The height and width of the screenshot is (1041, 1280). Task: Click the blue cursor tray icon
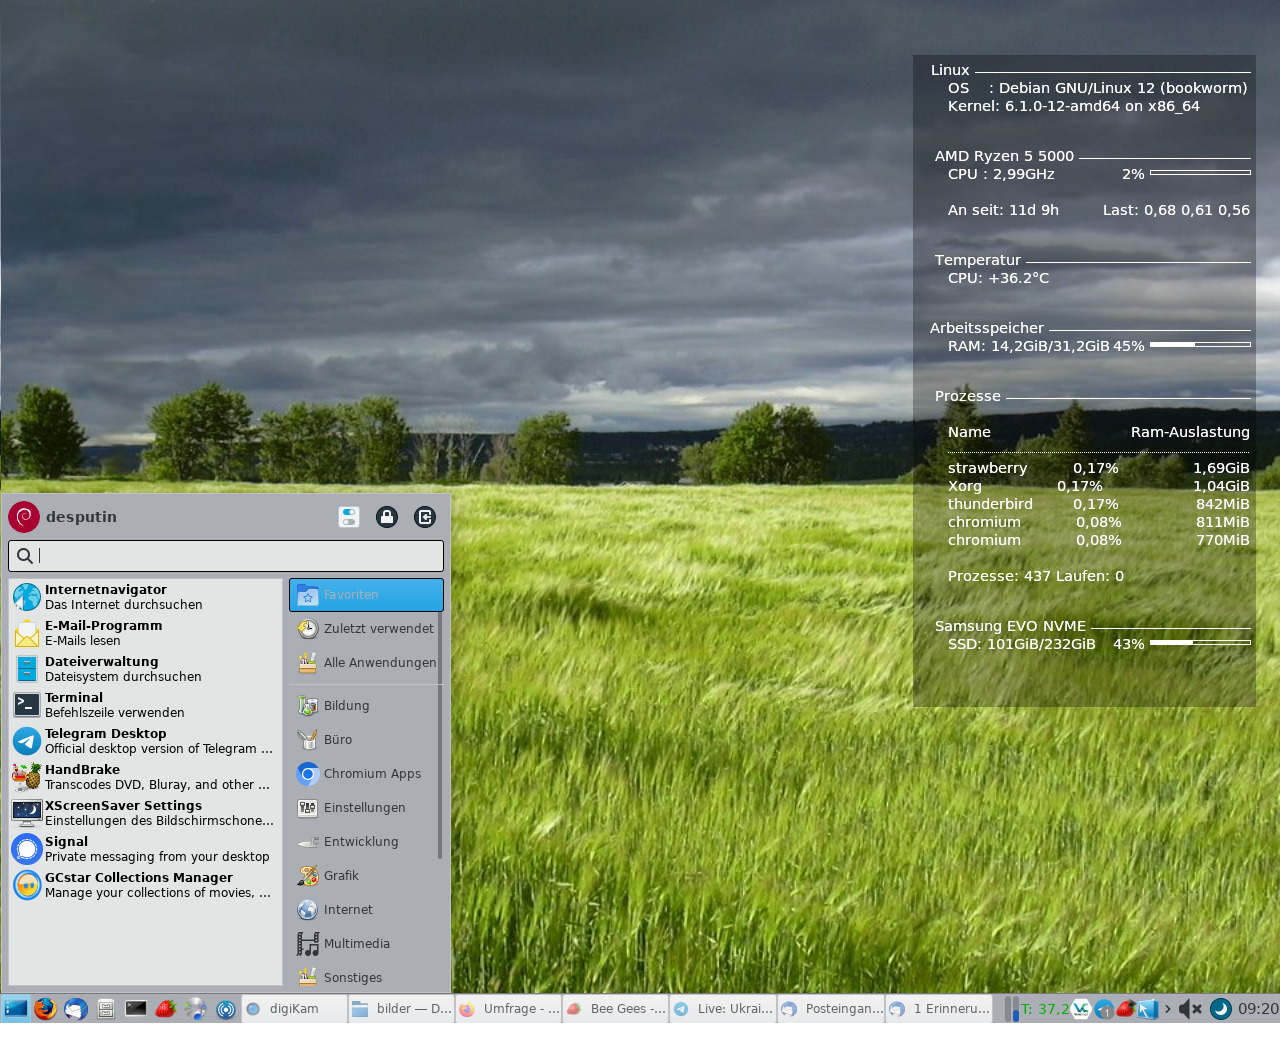point(1148,1009)
